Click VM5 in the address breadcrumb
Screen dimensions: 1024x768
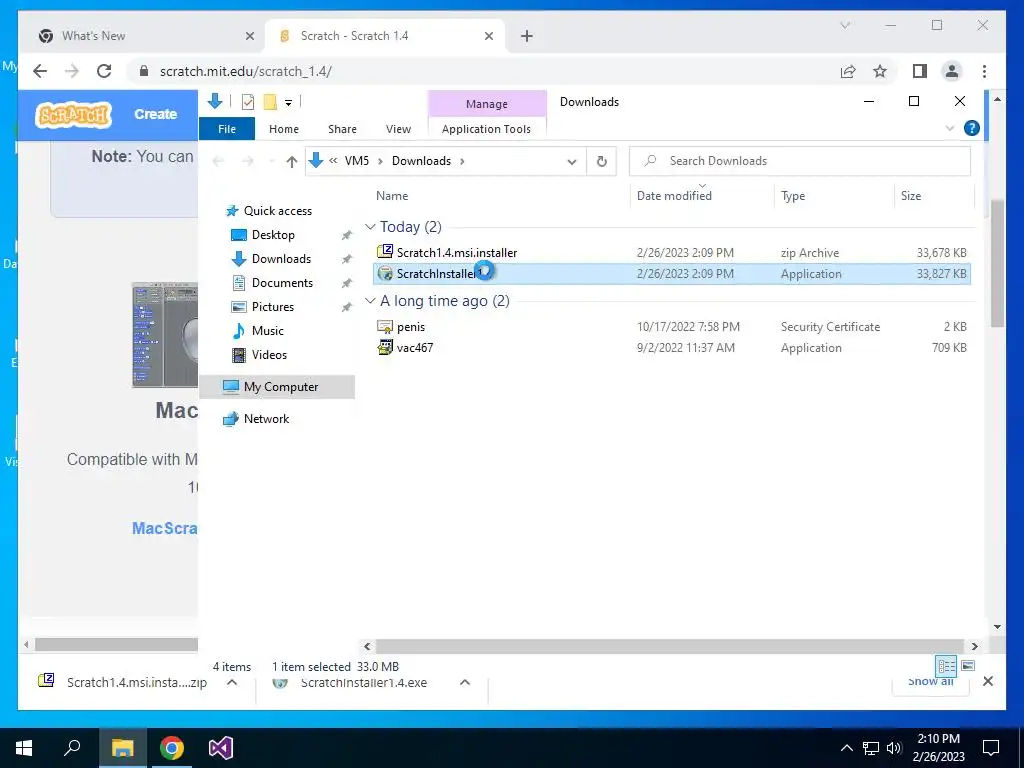pyautogui.click(x=357, y=161)
